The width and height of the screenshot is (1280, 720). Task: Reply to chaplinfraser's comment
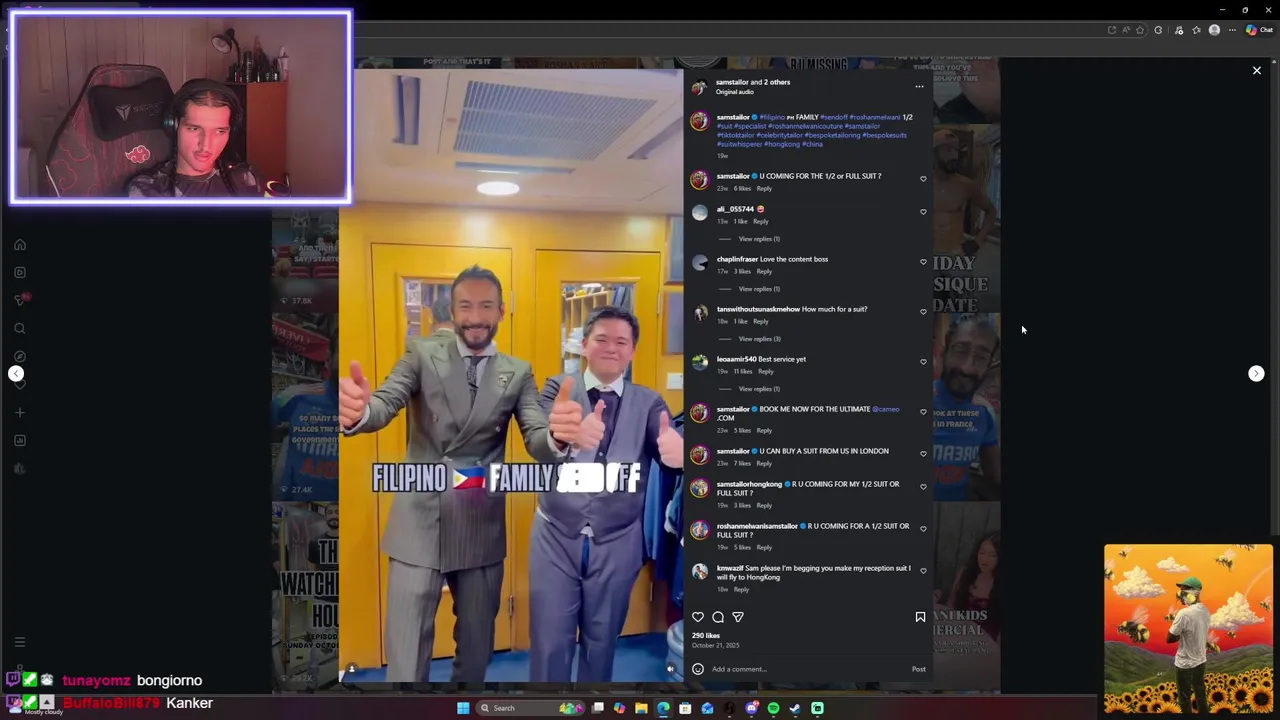[764, 271]
